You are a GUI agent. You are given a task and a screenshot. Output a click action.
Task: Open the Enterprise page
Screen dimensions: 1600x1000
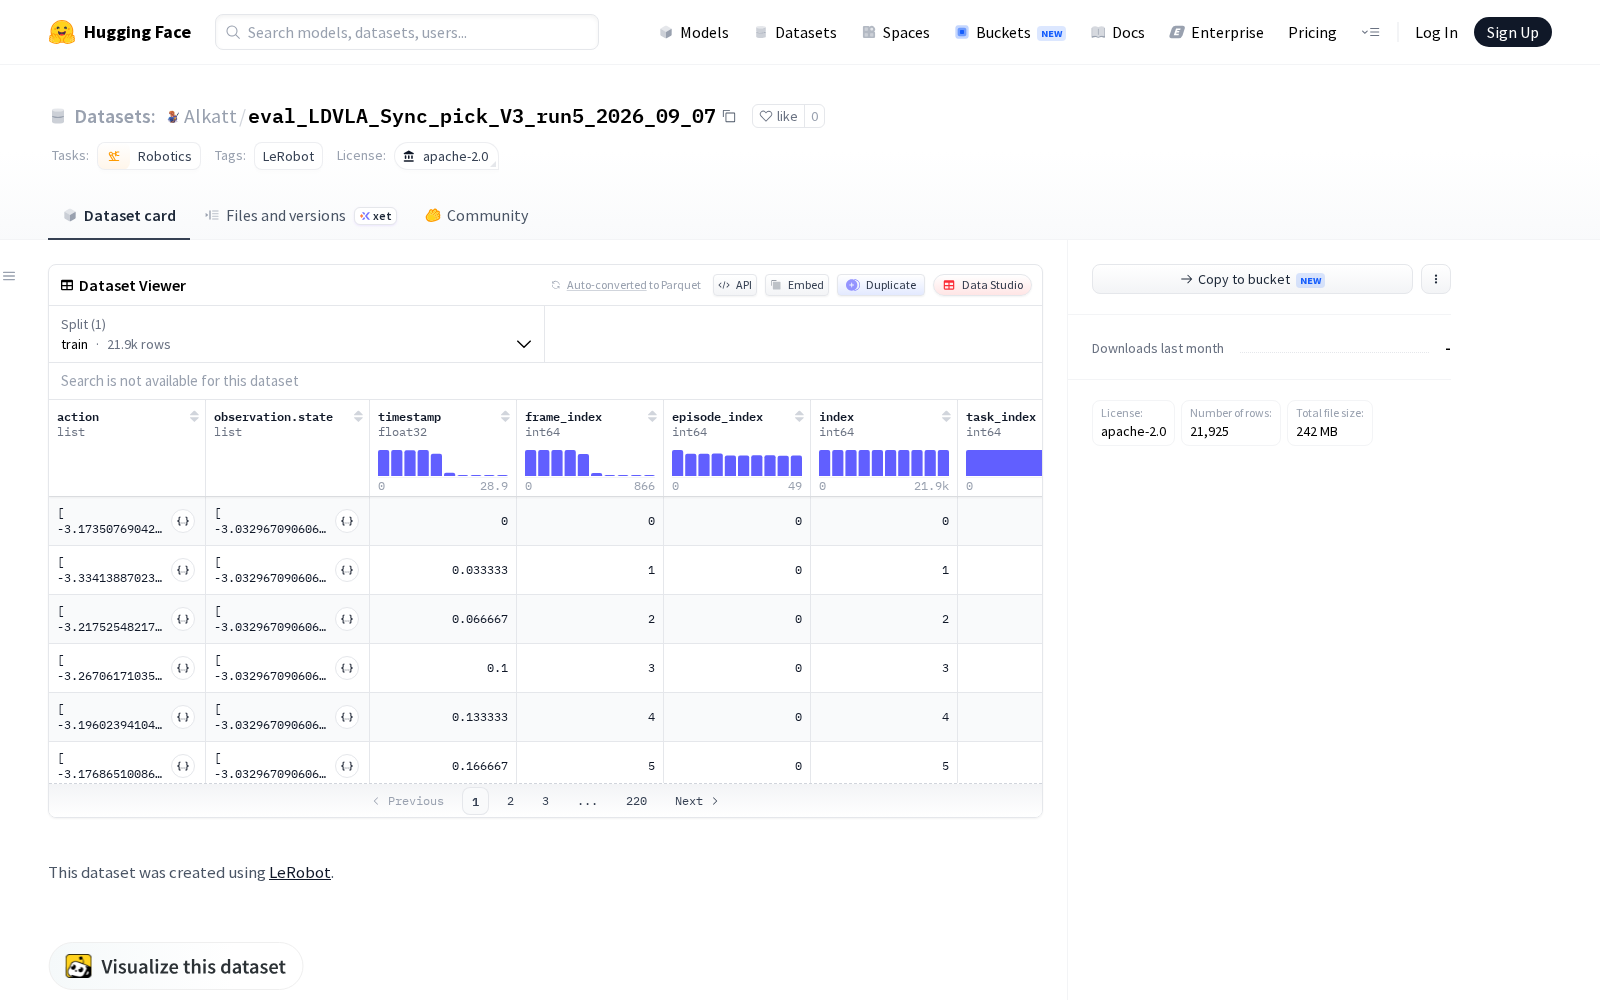tap(1216, 32)
